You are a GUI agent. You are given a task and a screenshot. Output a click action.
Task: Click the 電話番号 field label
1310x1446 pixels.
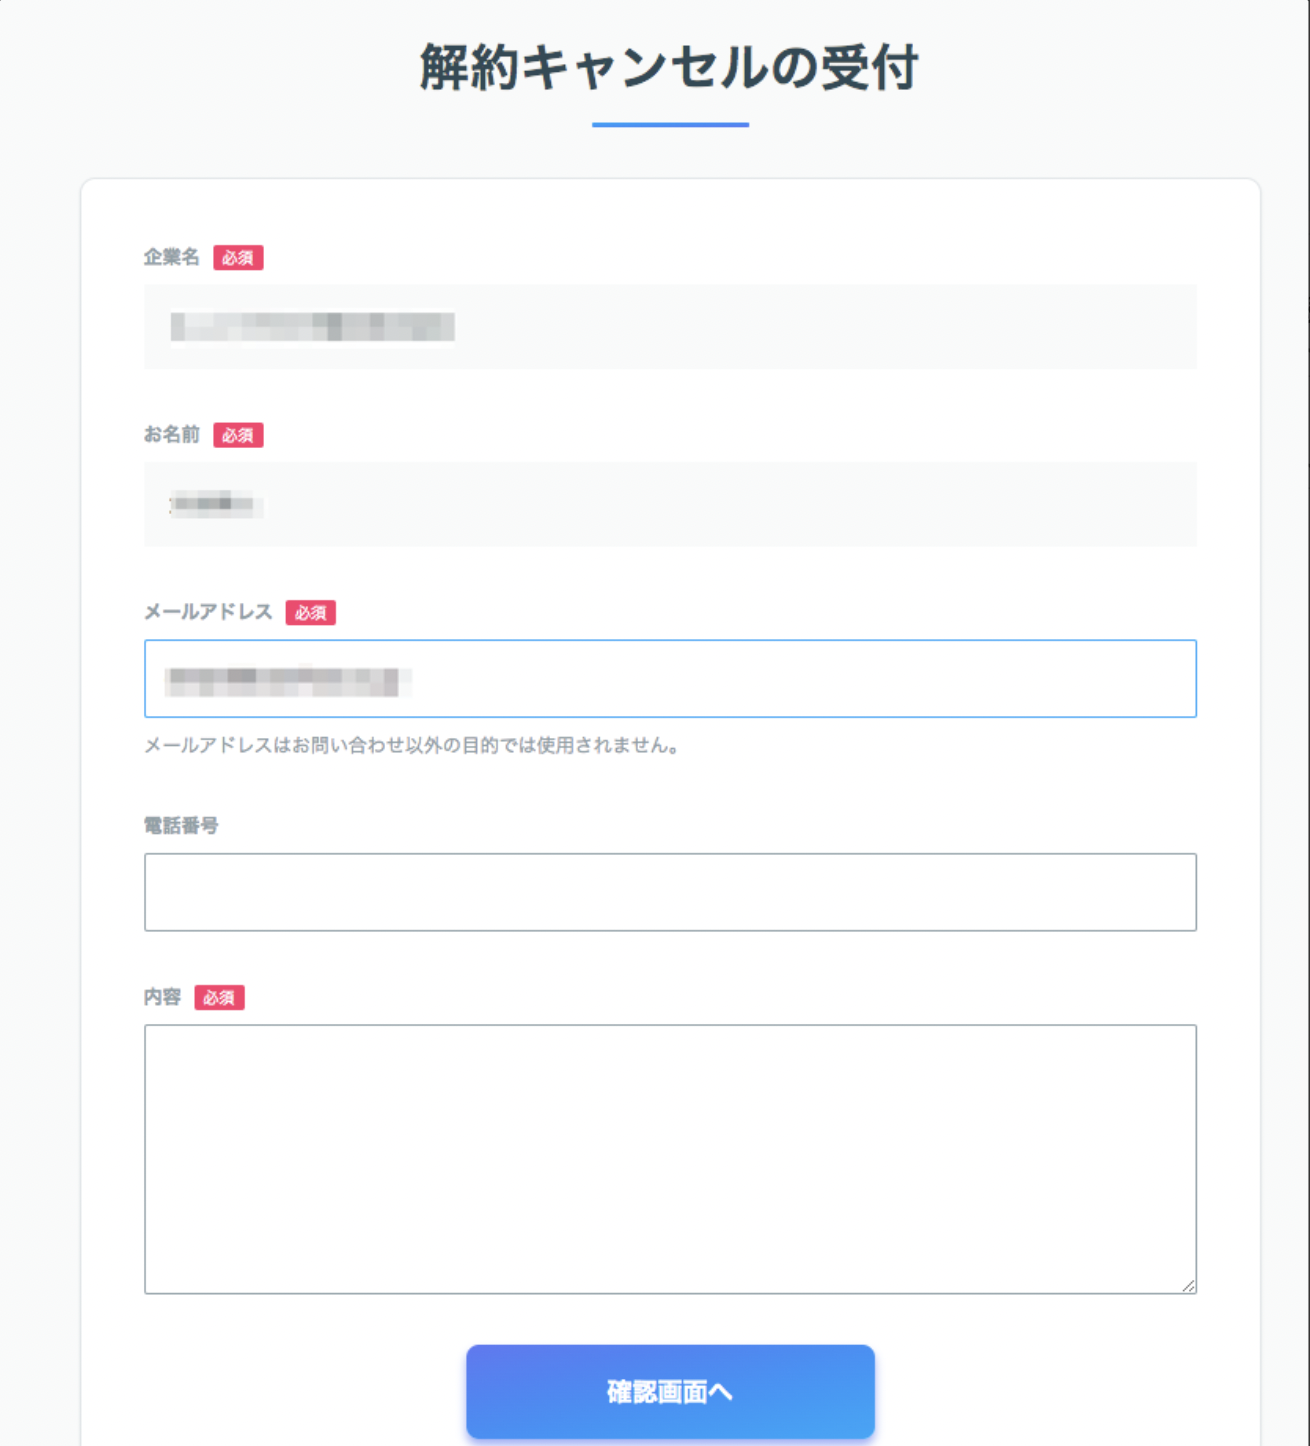click(184, 826)
